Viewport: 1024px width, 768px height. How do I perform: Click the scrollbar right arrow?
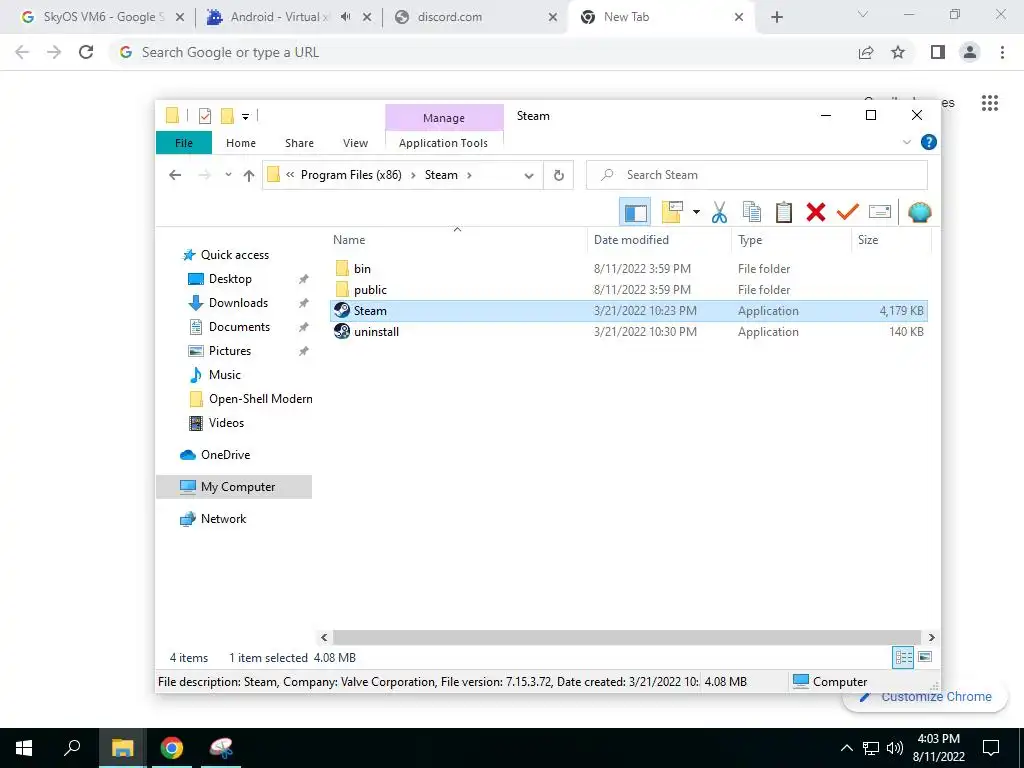pyautogui.click(x=932, y=637)
